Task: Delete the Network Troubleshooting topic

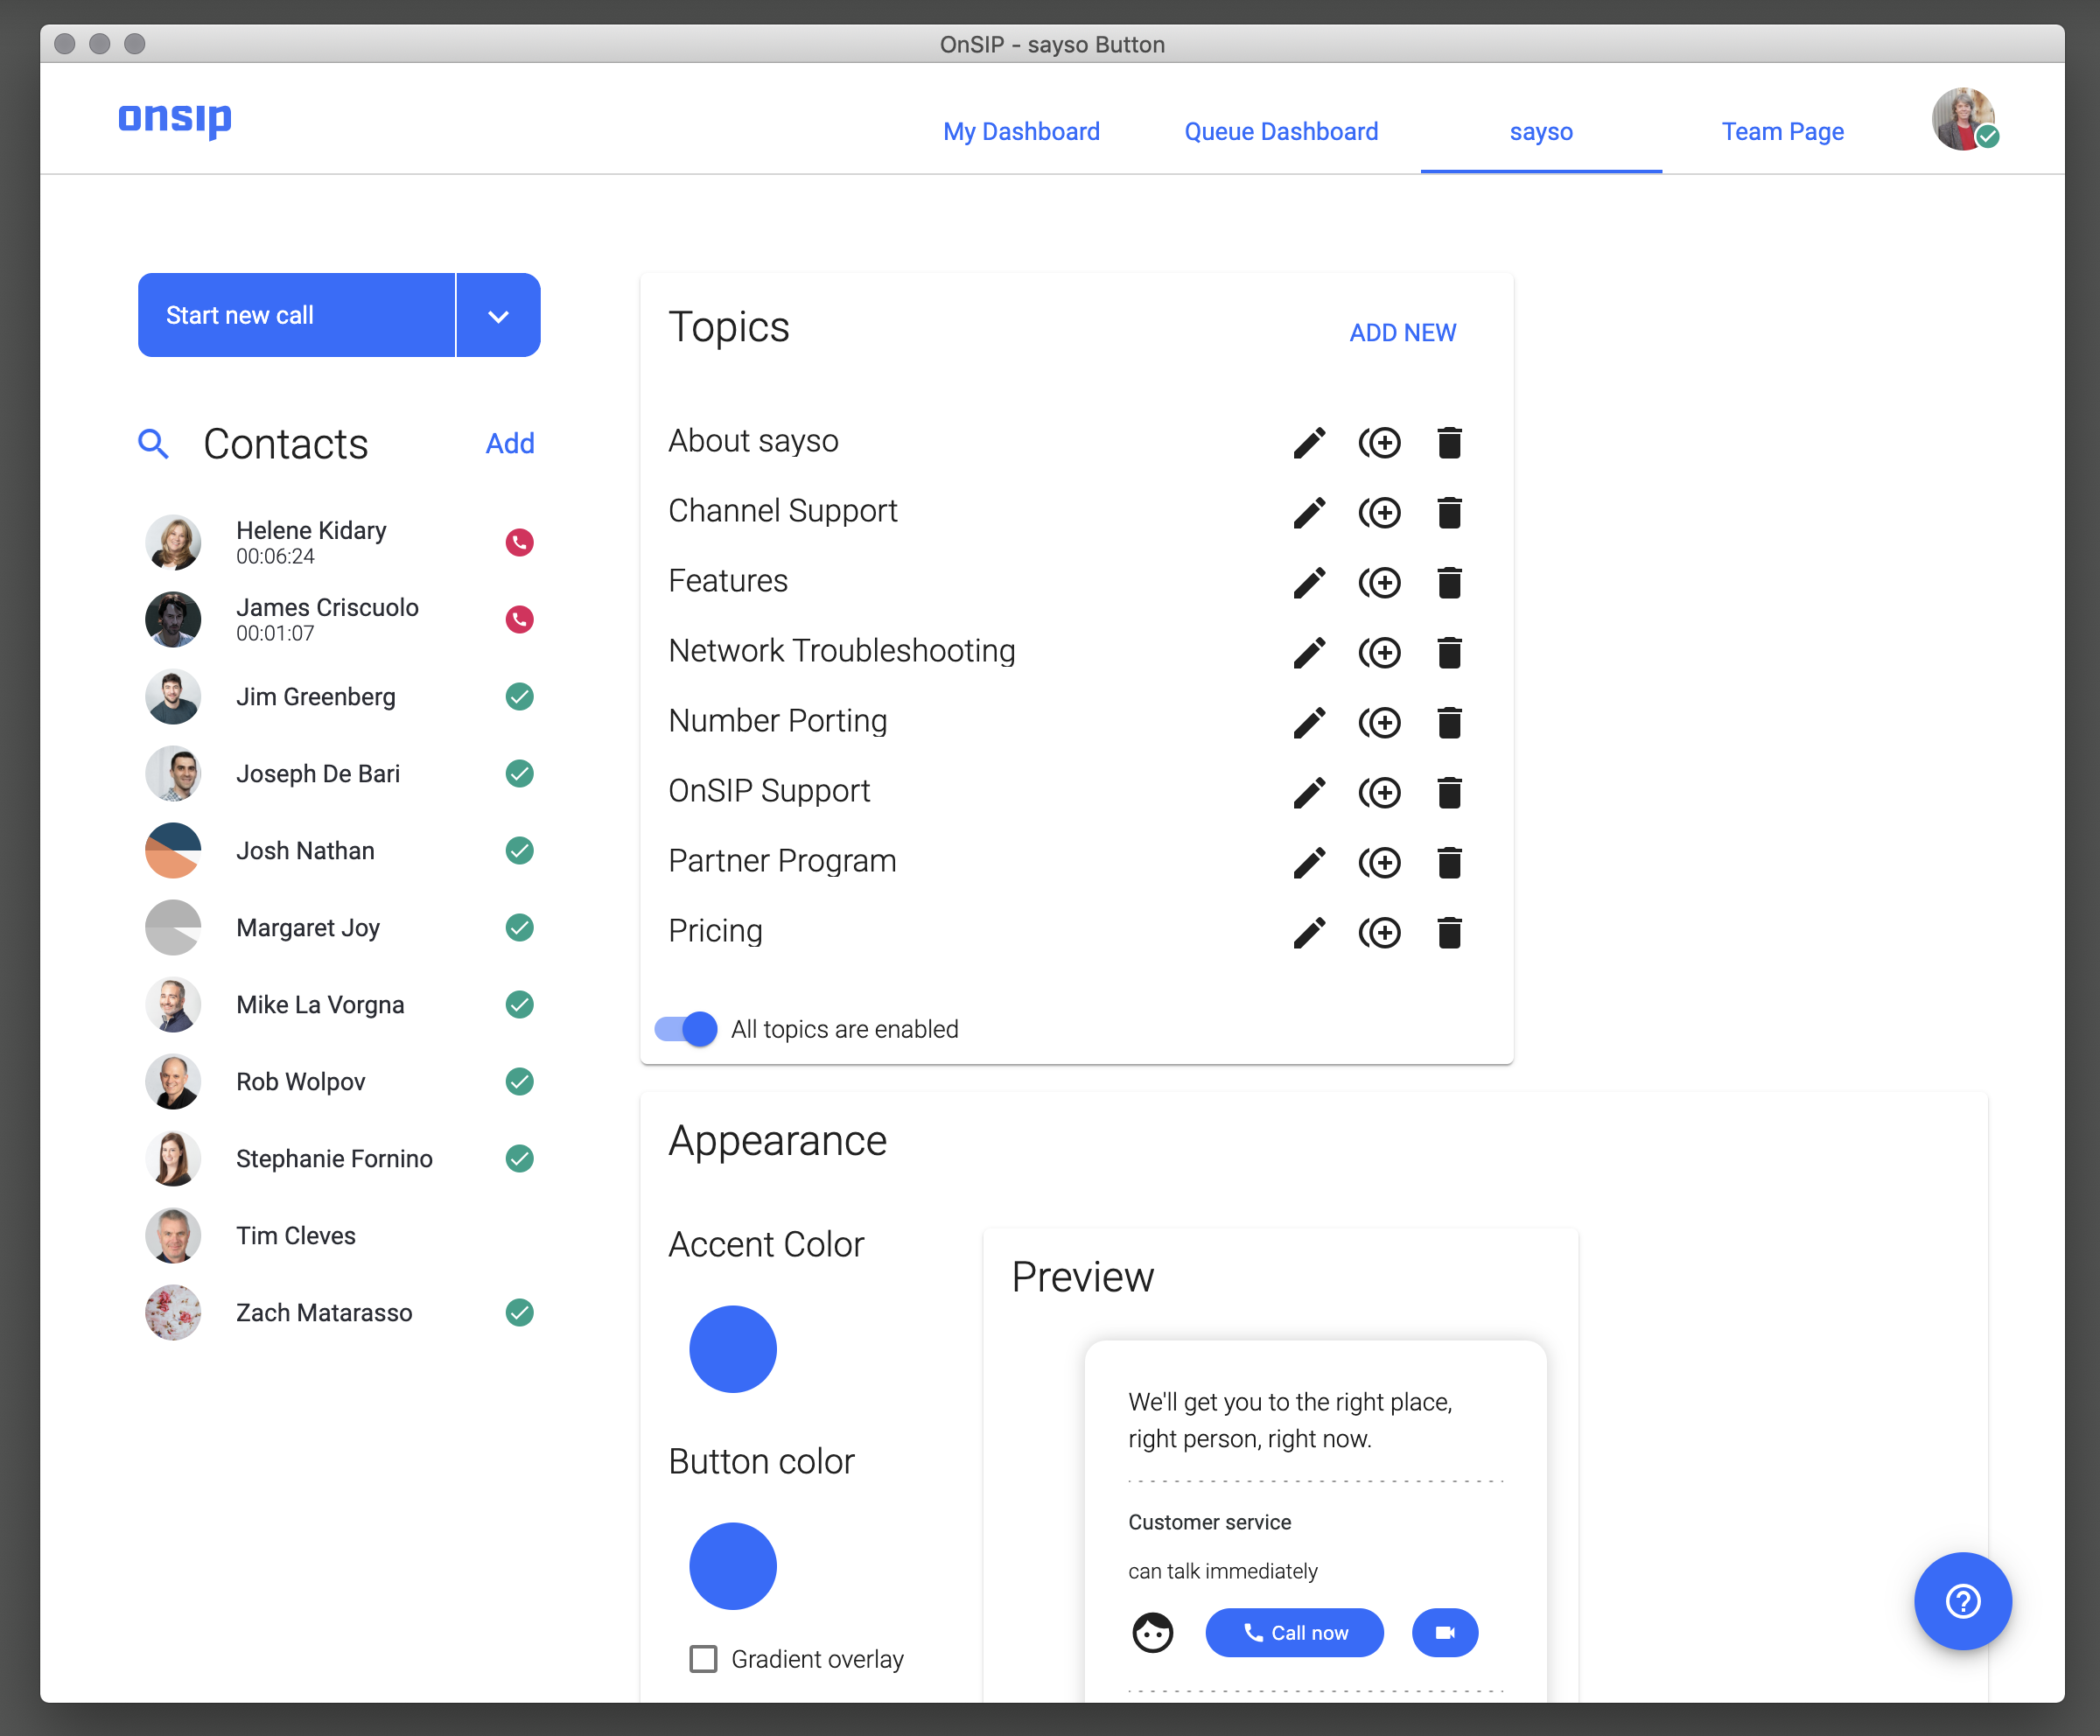Action: point(1449,652)
